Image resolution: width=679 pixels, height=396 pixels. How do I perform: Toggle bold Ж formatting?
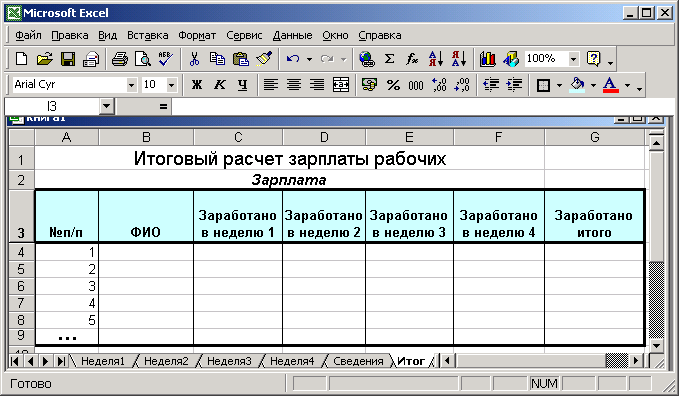(x=197, y=84)
